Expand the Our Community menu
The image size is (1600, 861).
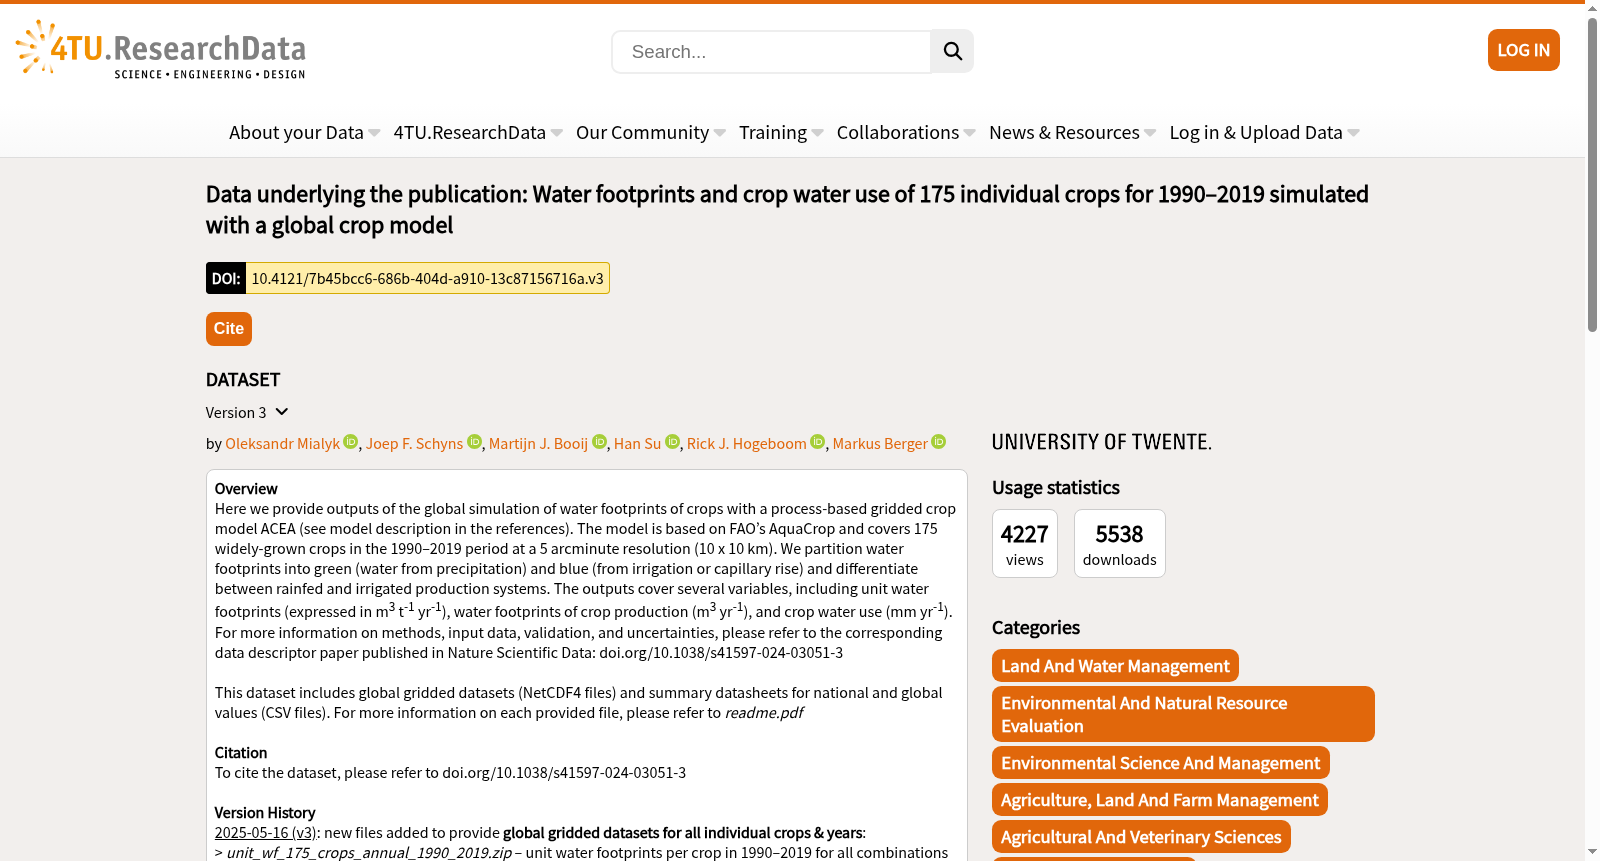[x=651, y=133]
